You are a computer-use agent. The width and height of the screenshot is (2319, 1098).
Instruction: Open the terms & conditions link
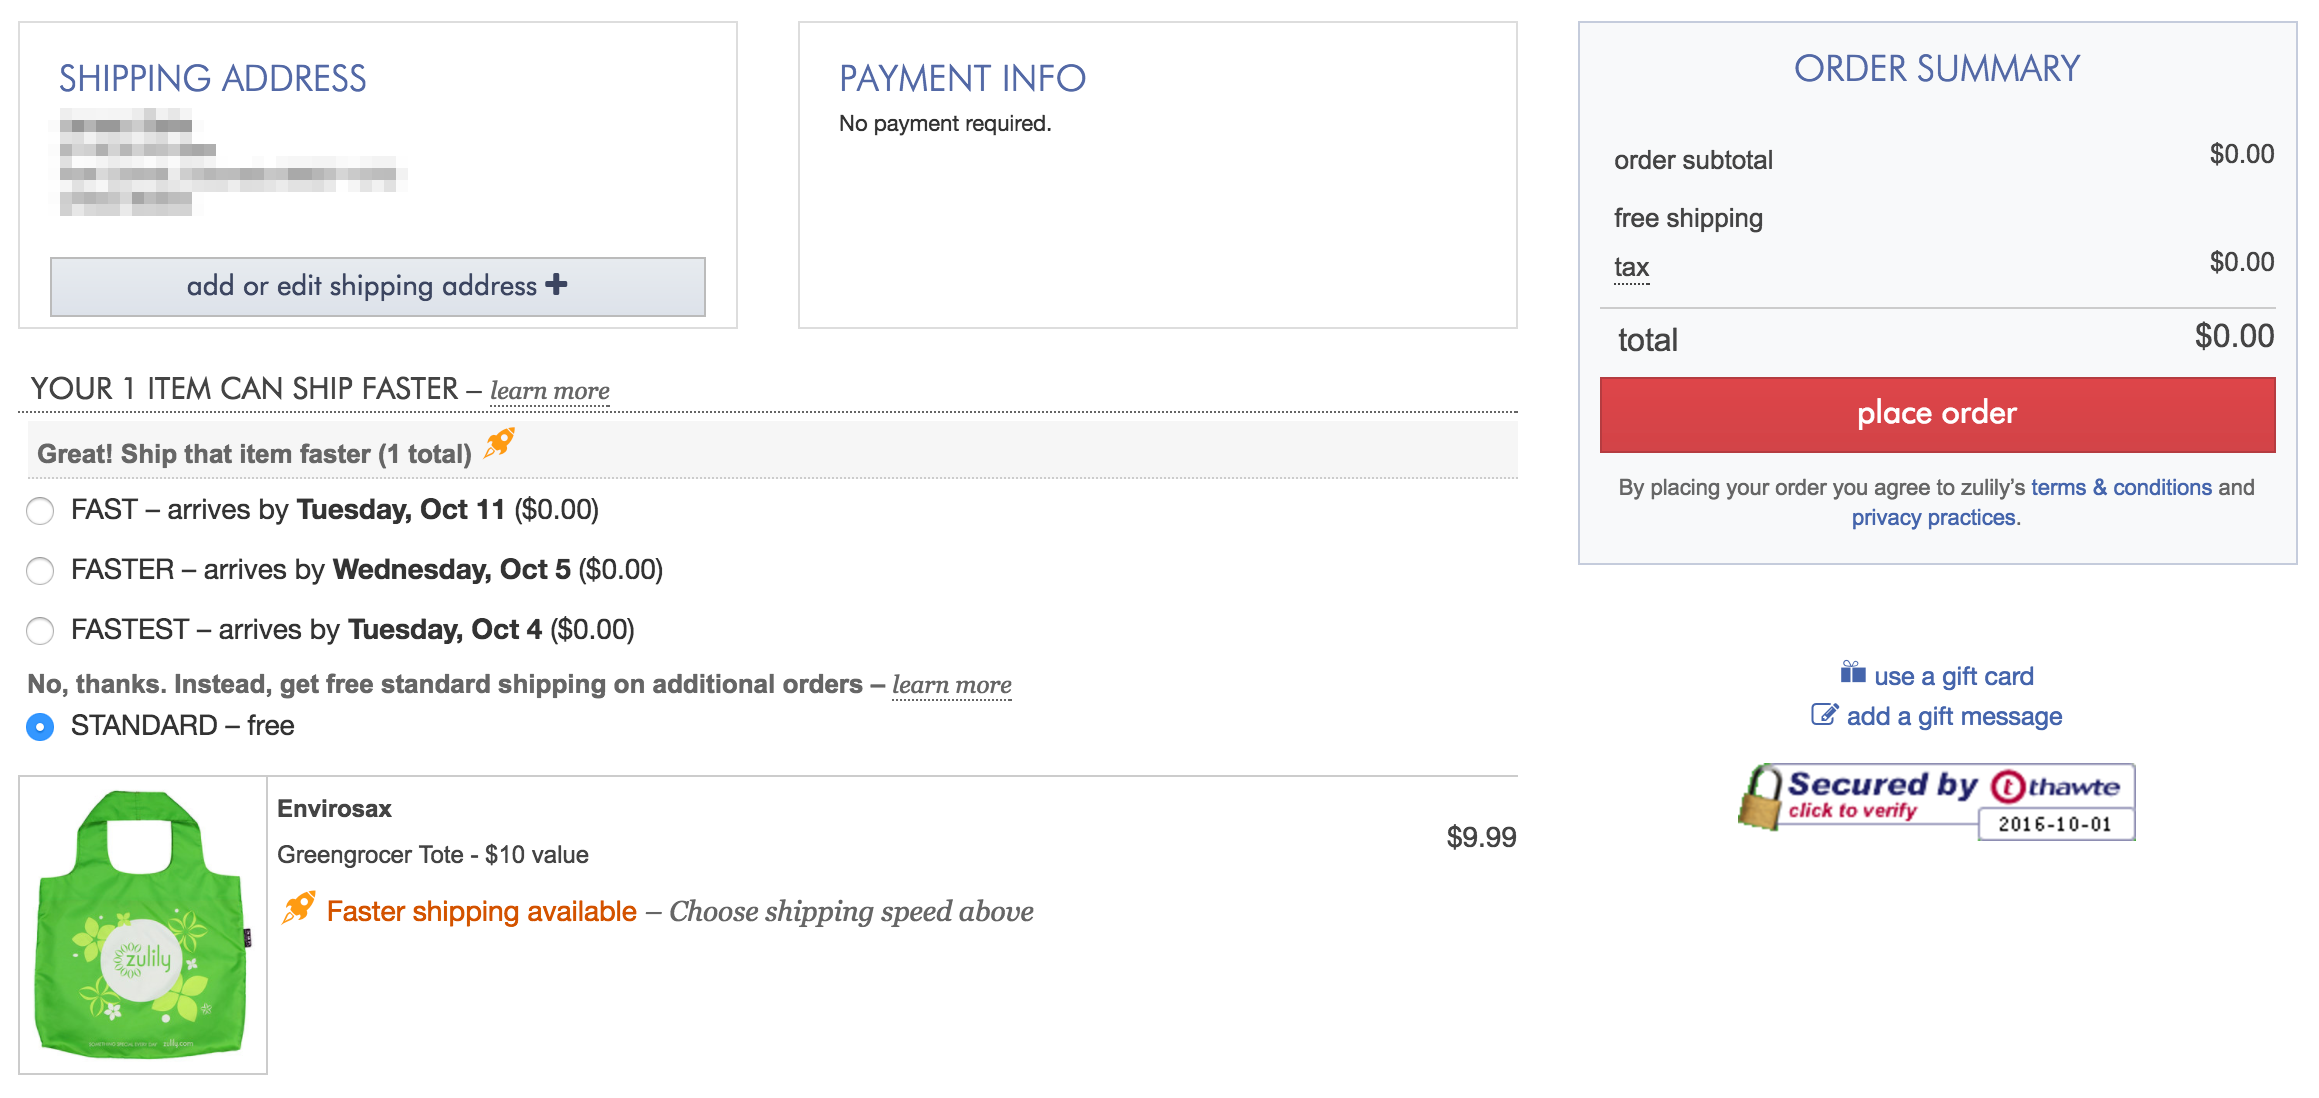coord(2121,487)
